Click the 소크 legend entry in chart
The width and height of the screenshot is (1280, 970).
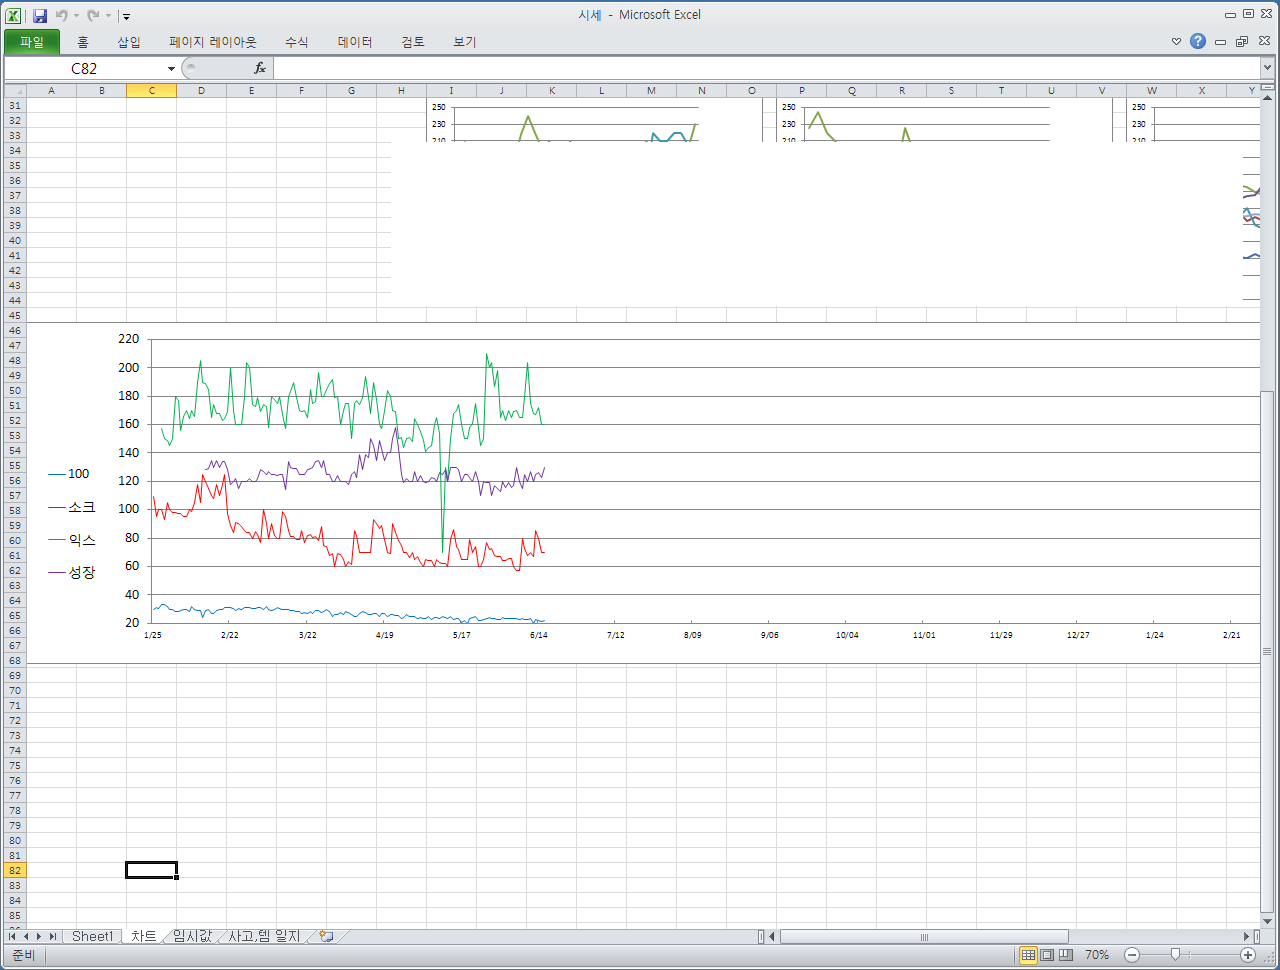[x=71, y=508]
